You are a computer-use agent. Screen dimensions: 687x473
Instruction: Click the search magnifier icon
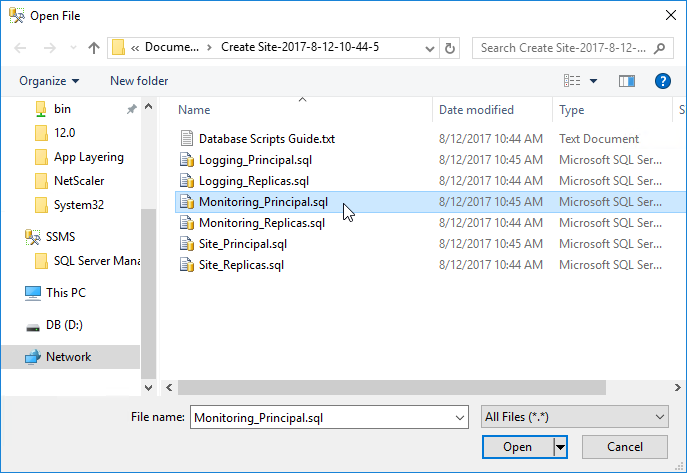pos(659,48)
